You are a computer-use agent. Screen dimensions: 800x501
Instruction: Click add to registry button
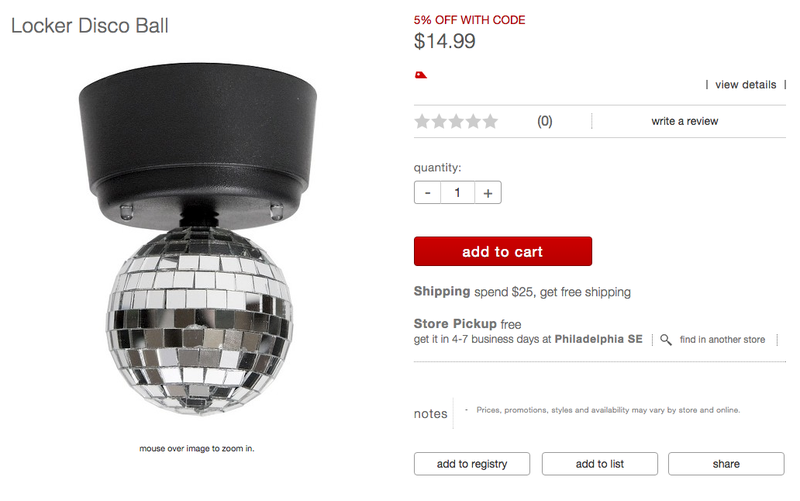472,464
